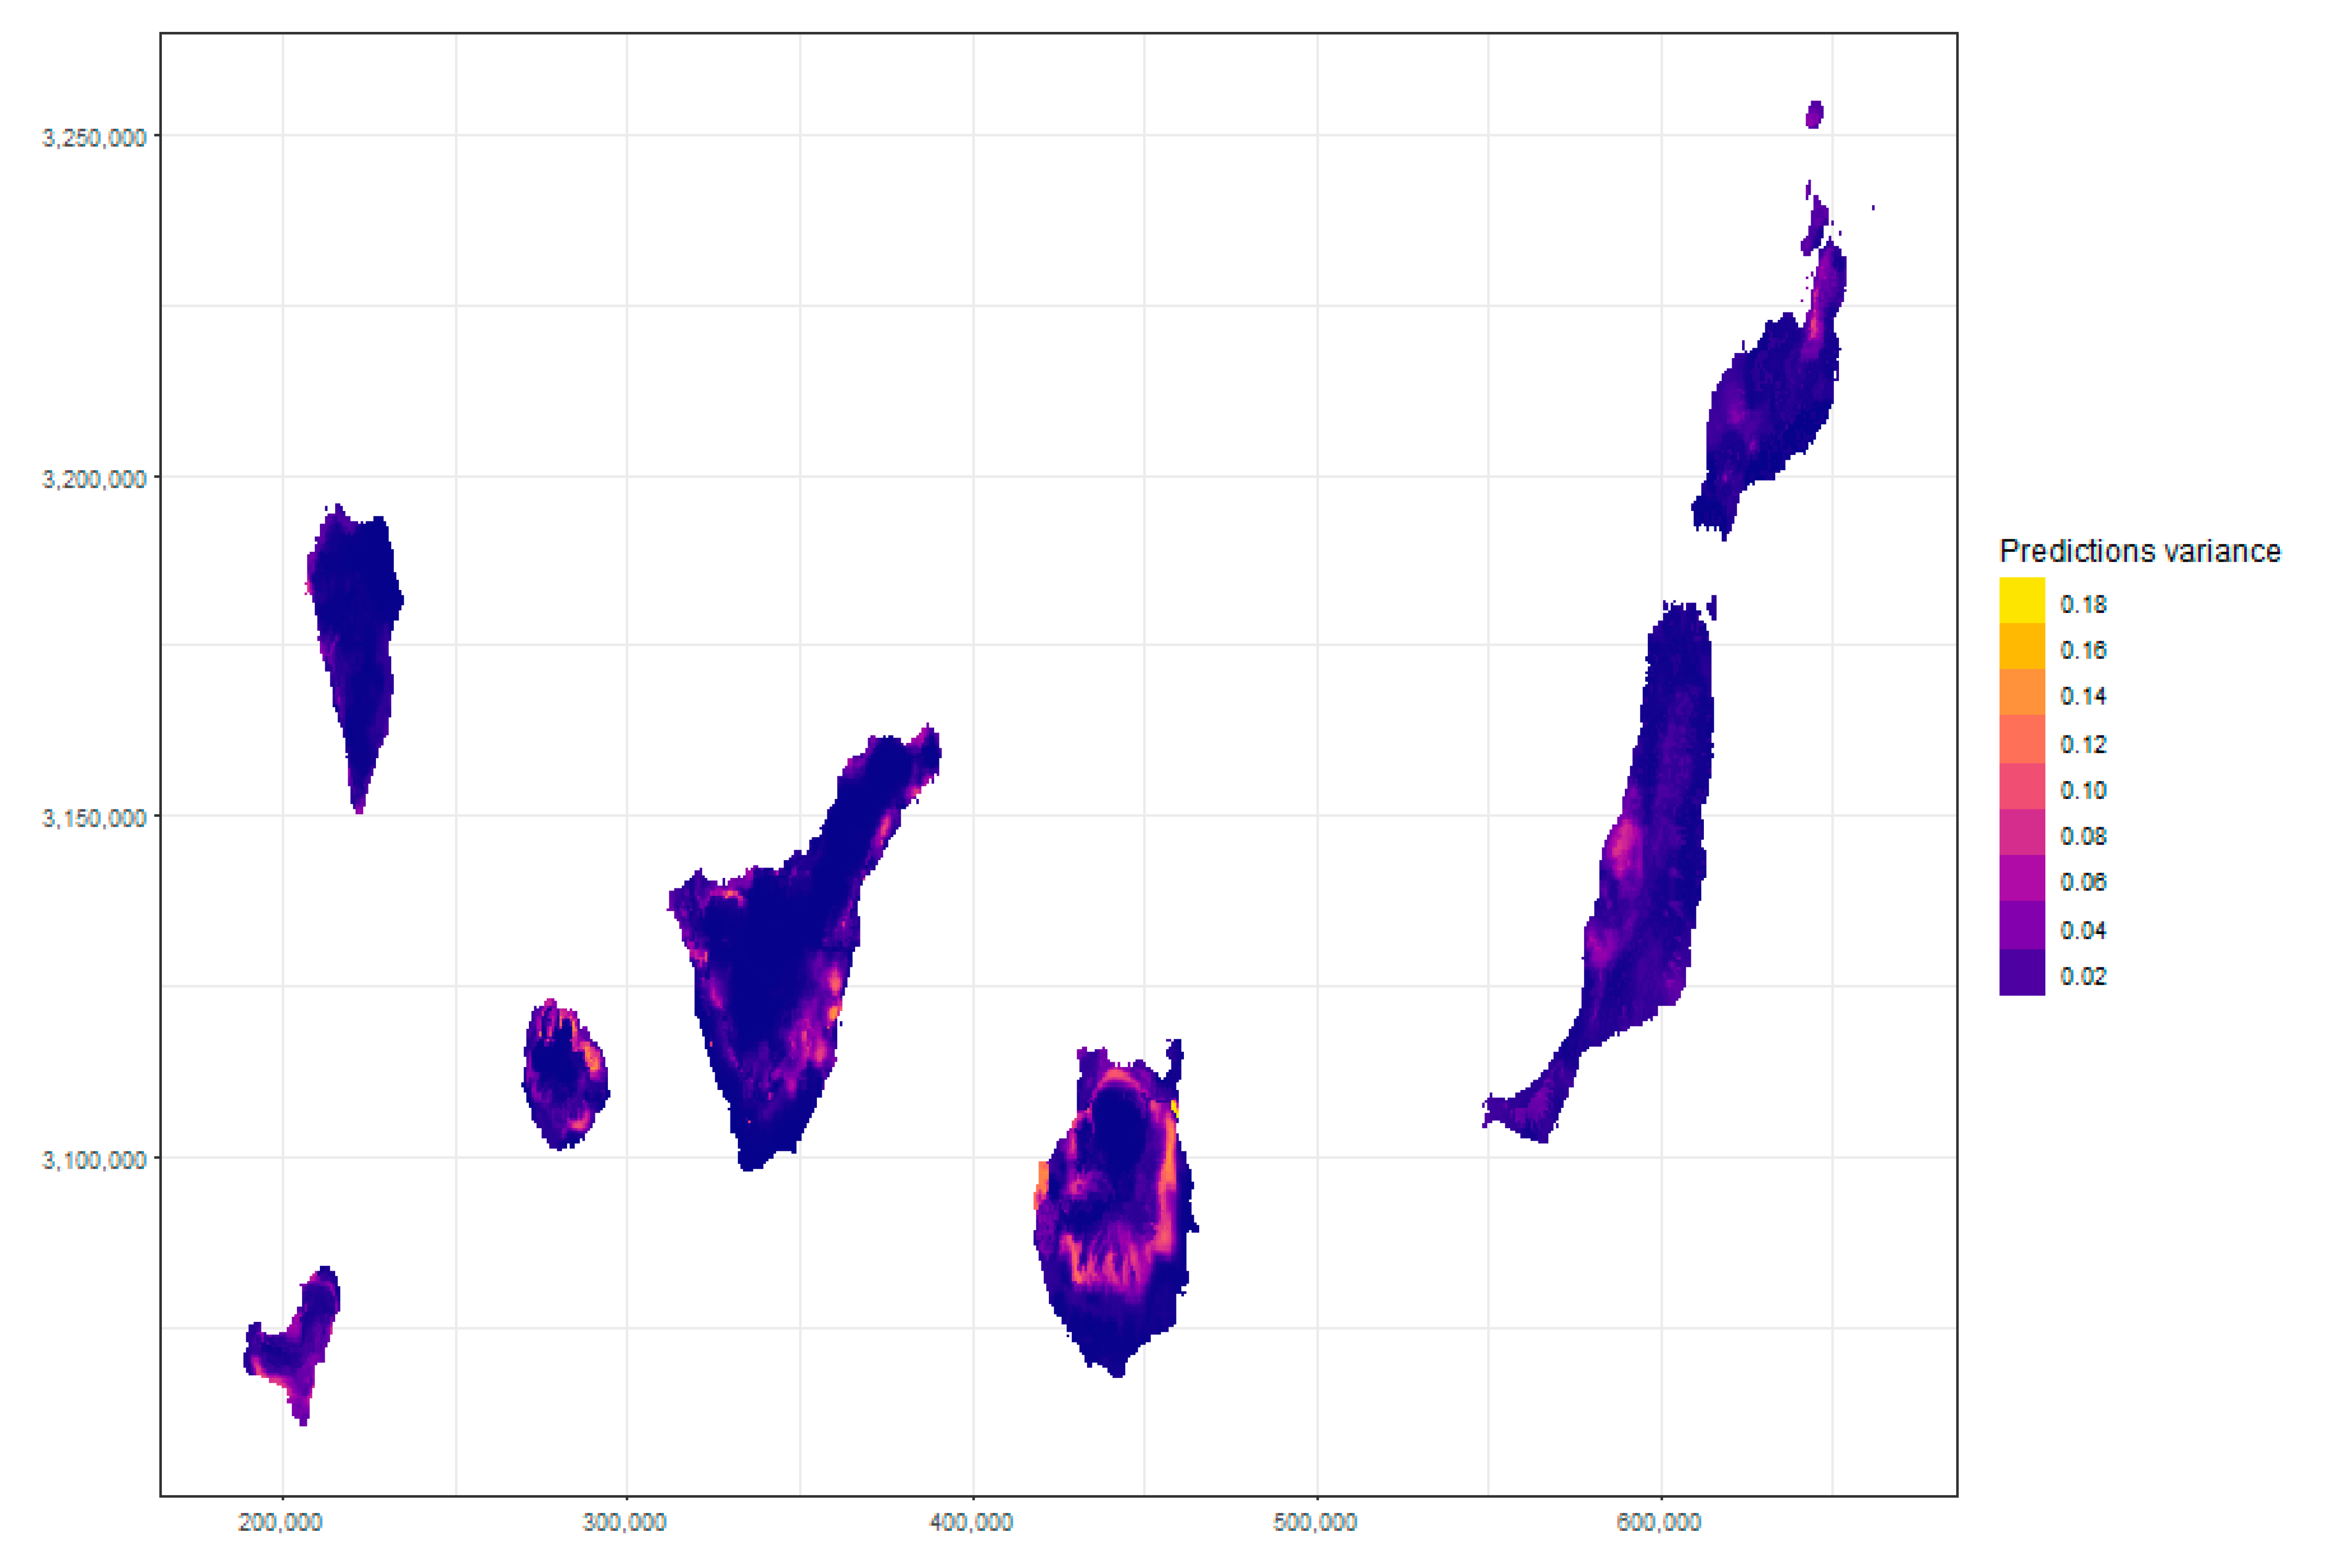Image resolution: width=2327 pixels, height=1568 pixels.
Task: Click the 3,200,000 y-axis label
Action: pos(94,478)
